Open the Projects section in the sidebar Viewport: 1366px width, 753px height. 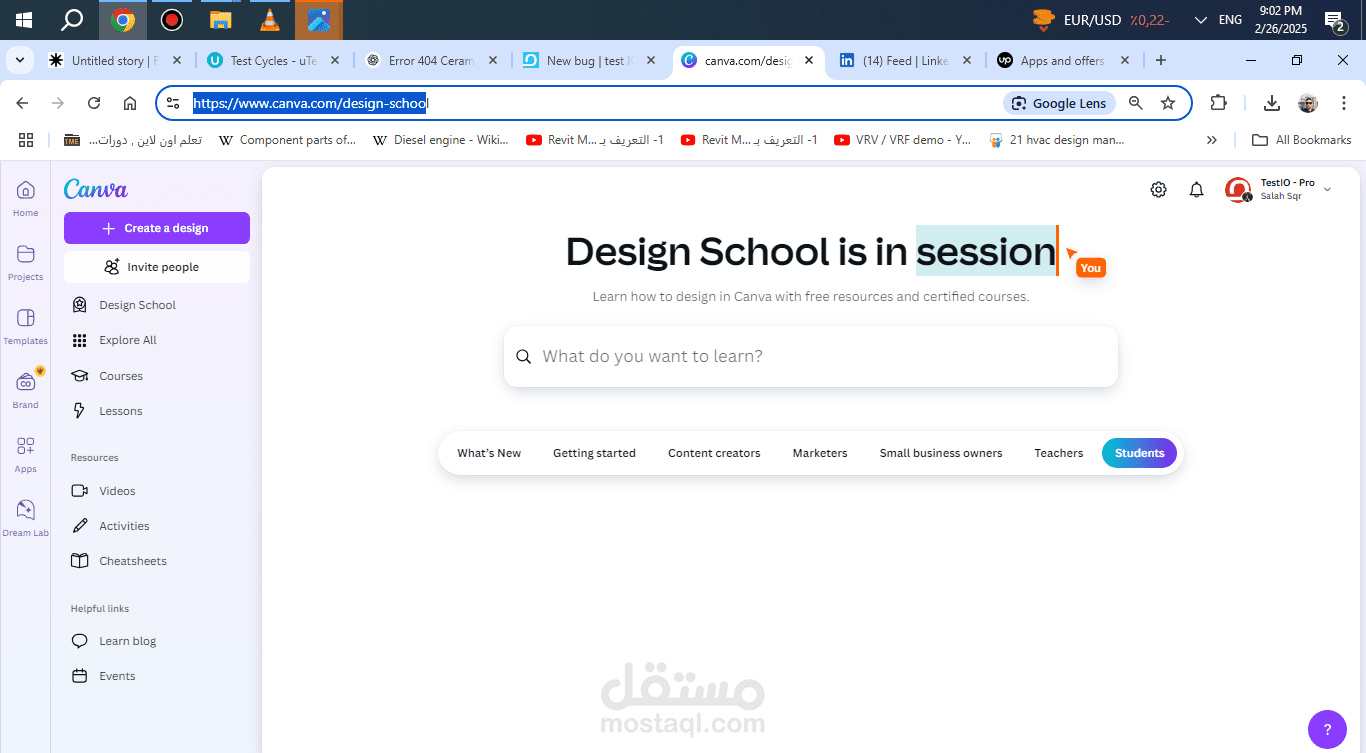coord(26,262)
